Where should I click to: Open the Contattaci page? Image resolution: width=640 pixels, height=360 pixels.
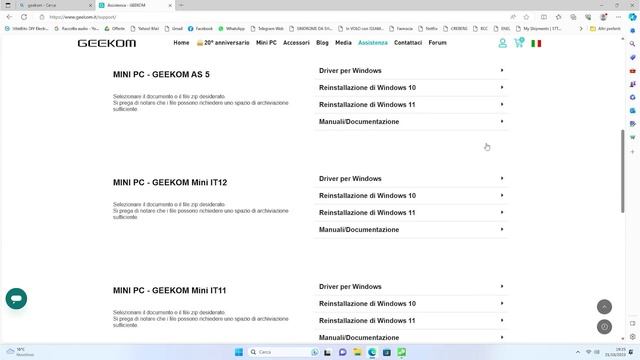tap(408, 42)
